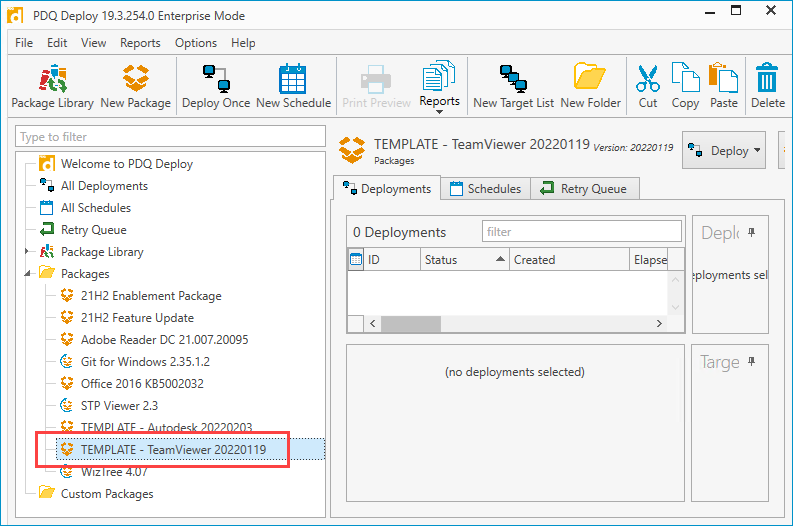Image resolution: width=793 pixels, height=526 pixels.
Task: Collapse the Packages folder node
Action: [x=27, y=274]
